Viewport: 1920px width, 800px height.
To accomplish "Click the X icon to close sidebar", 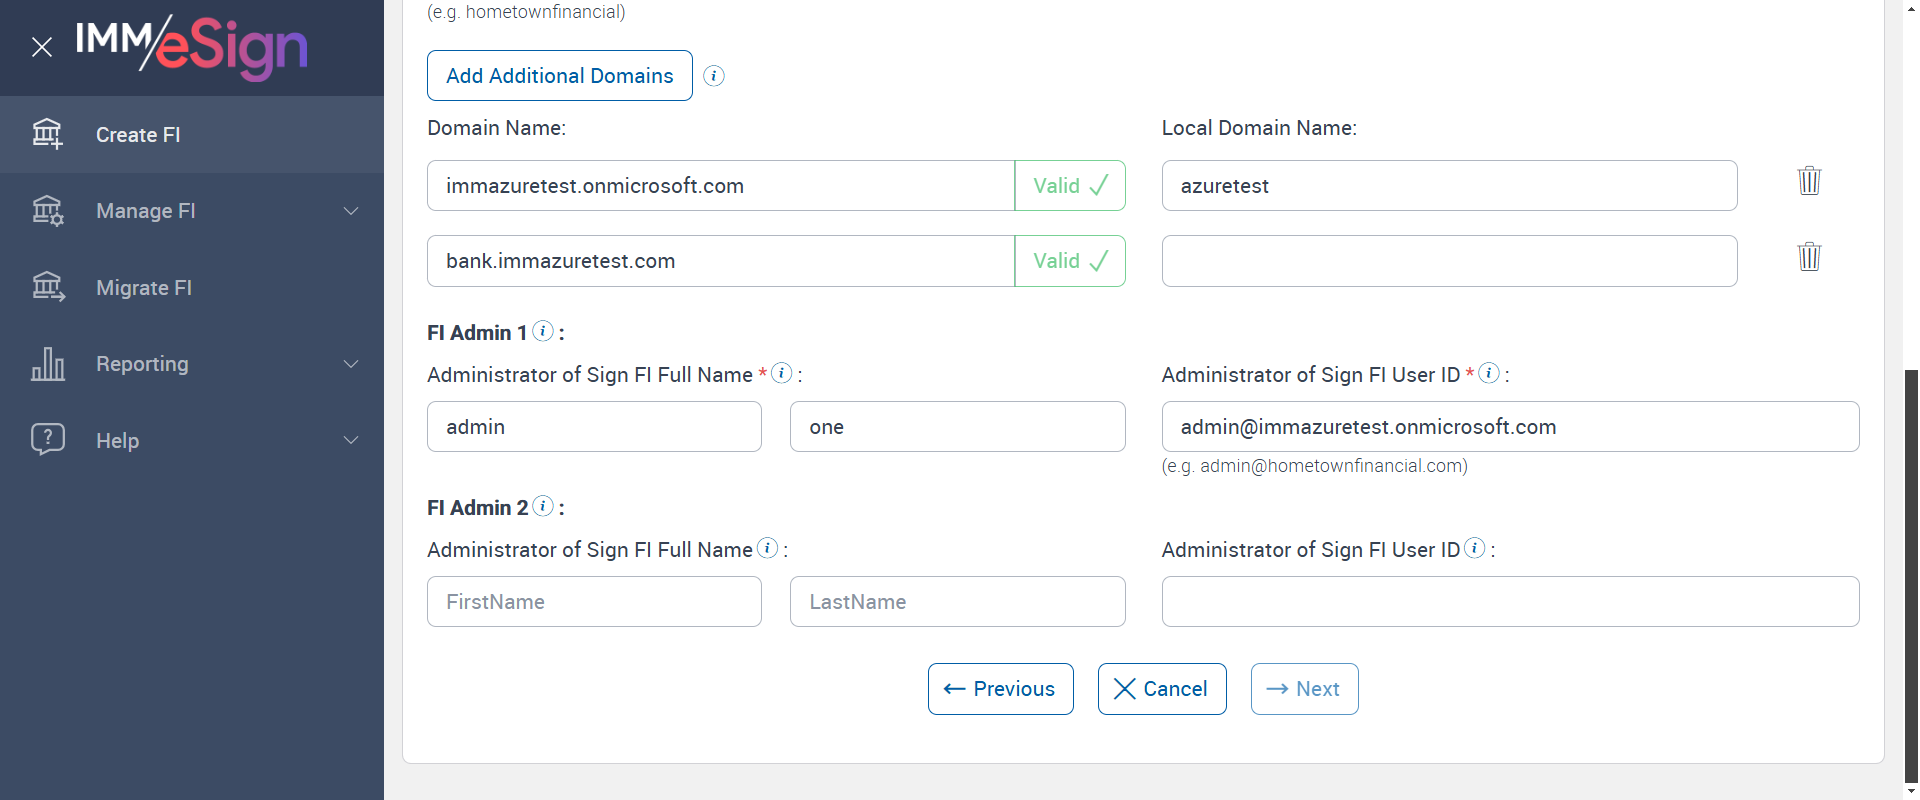I will (42, 47).
